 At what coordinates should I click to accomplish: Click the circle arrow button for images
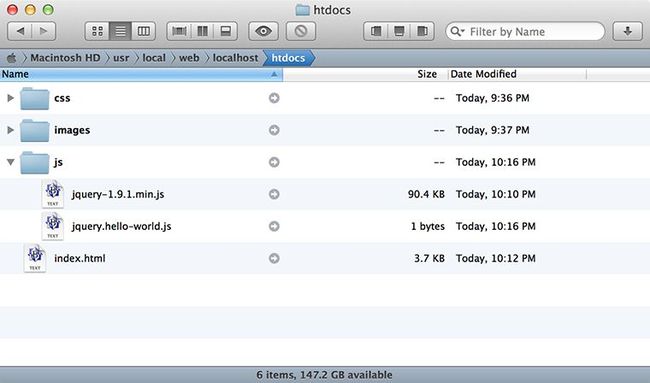tap(274, 130)
